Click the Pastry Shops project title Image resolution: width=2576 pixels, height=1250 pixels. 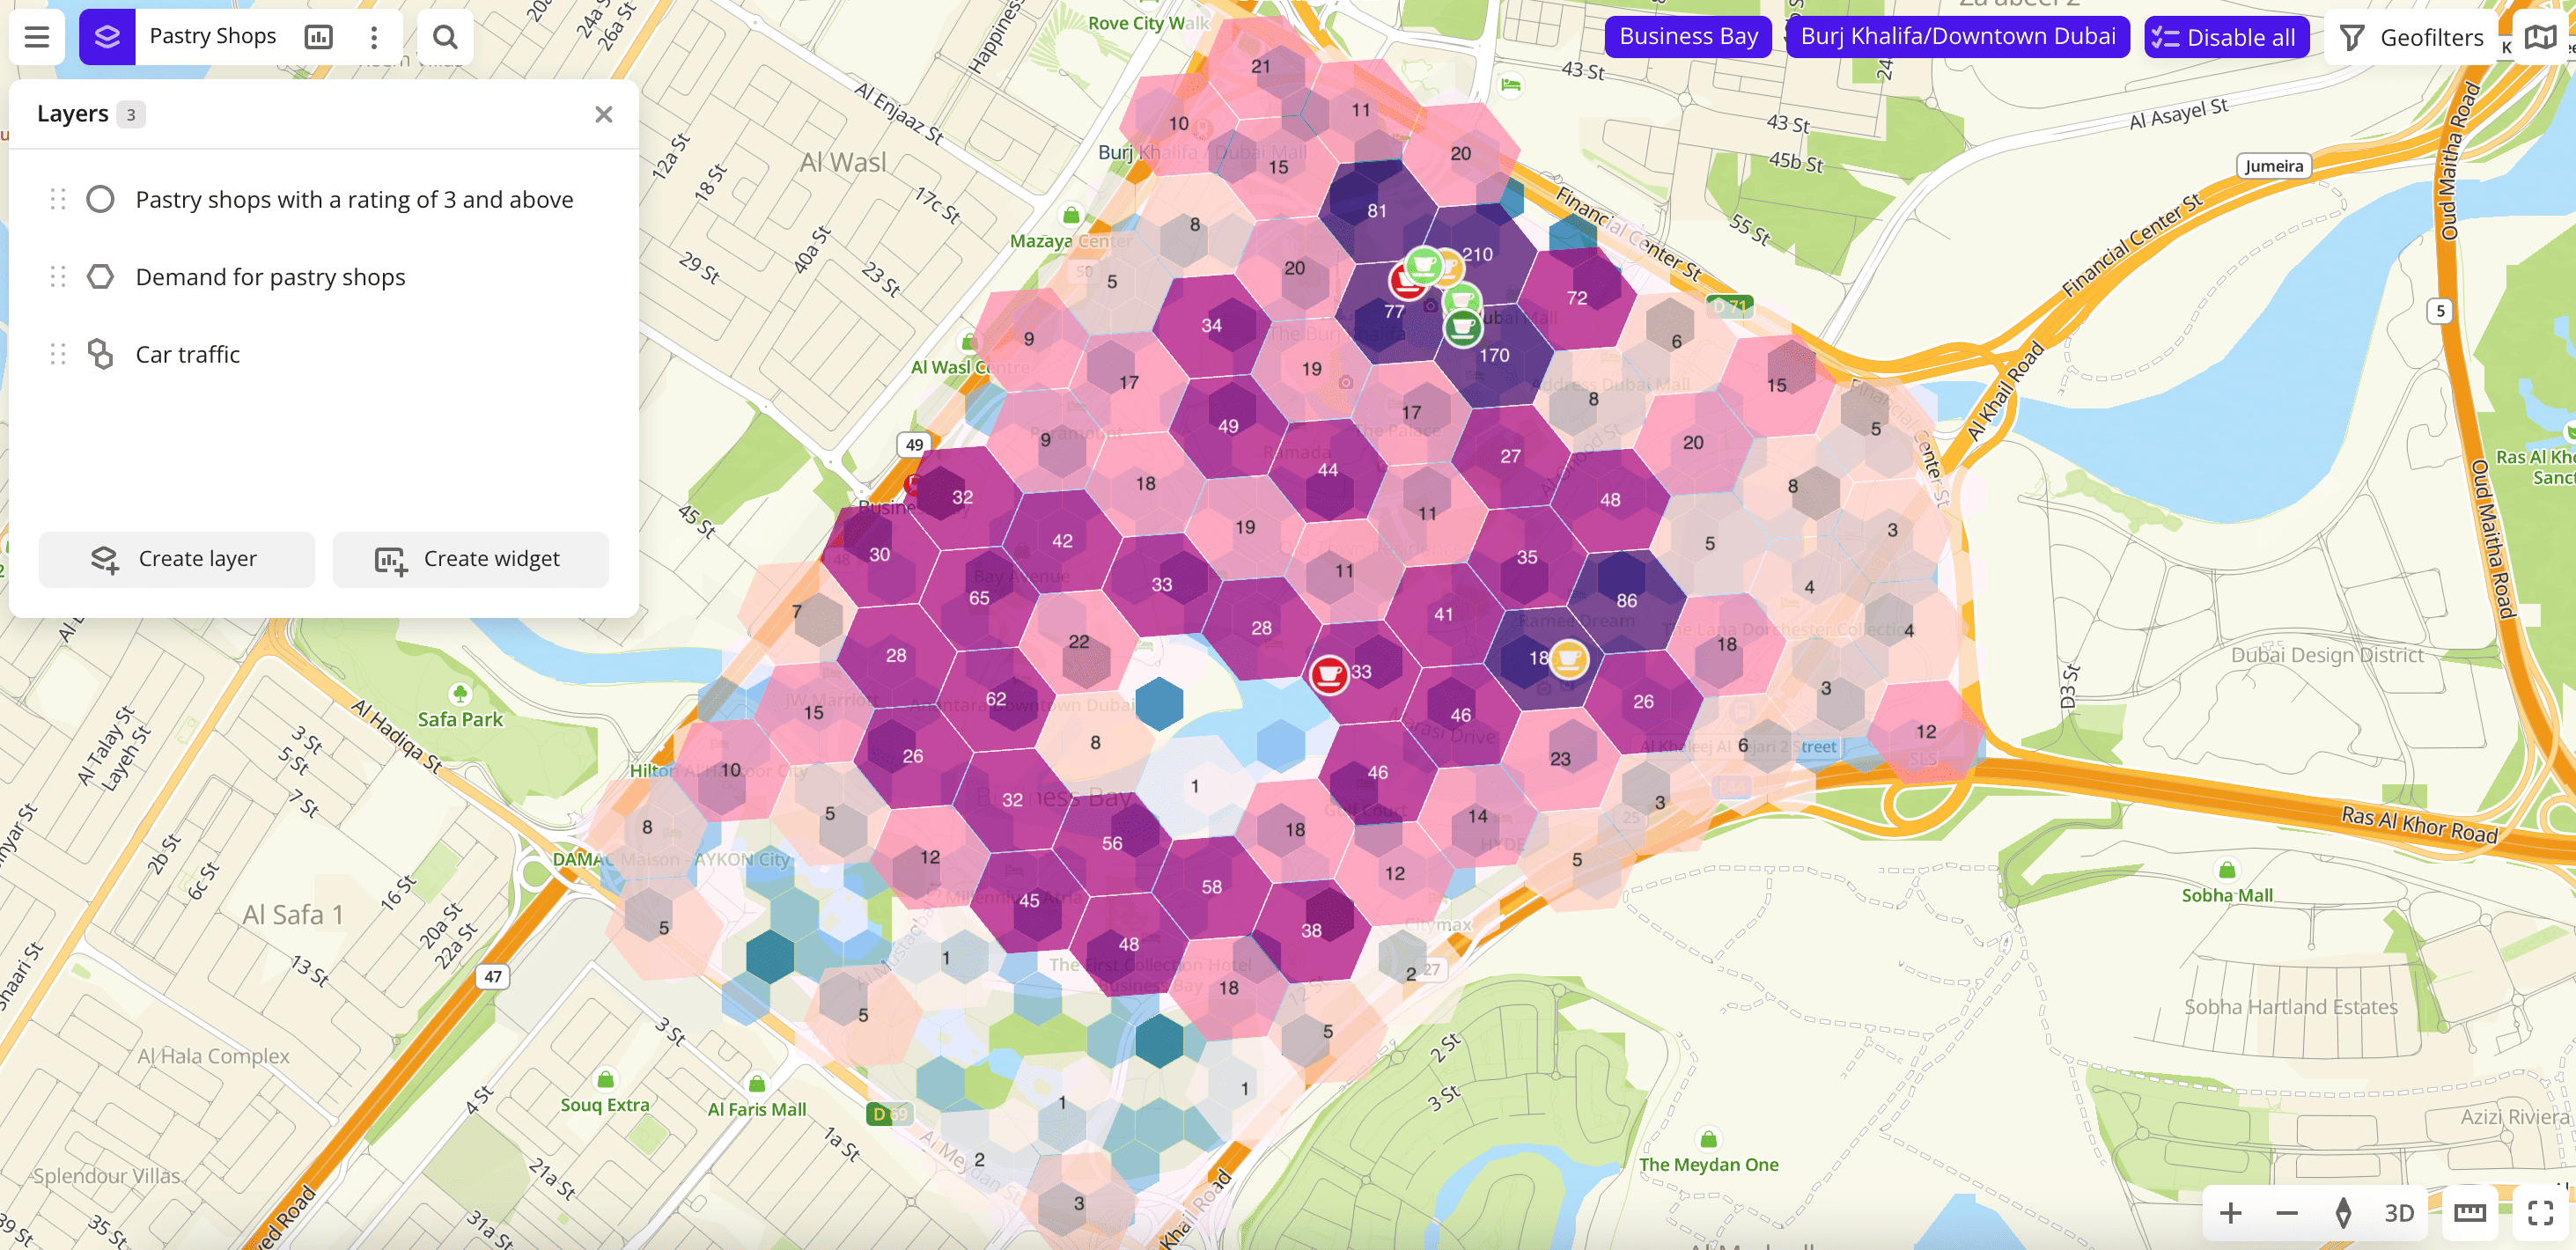click(213, 37)
